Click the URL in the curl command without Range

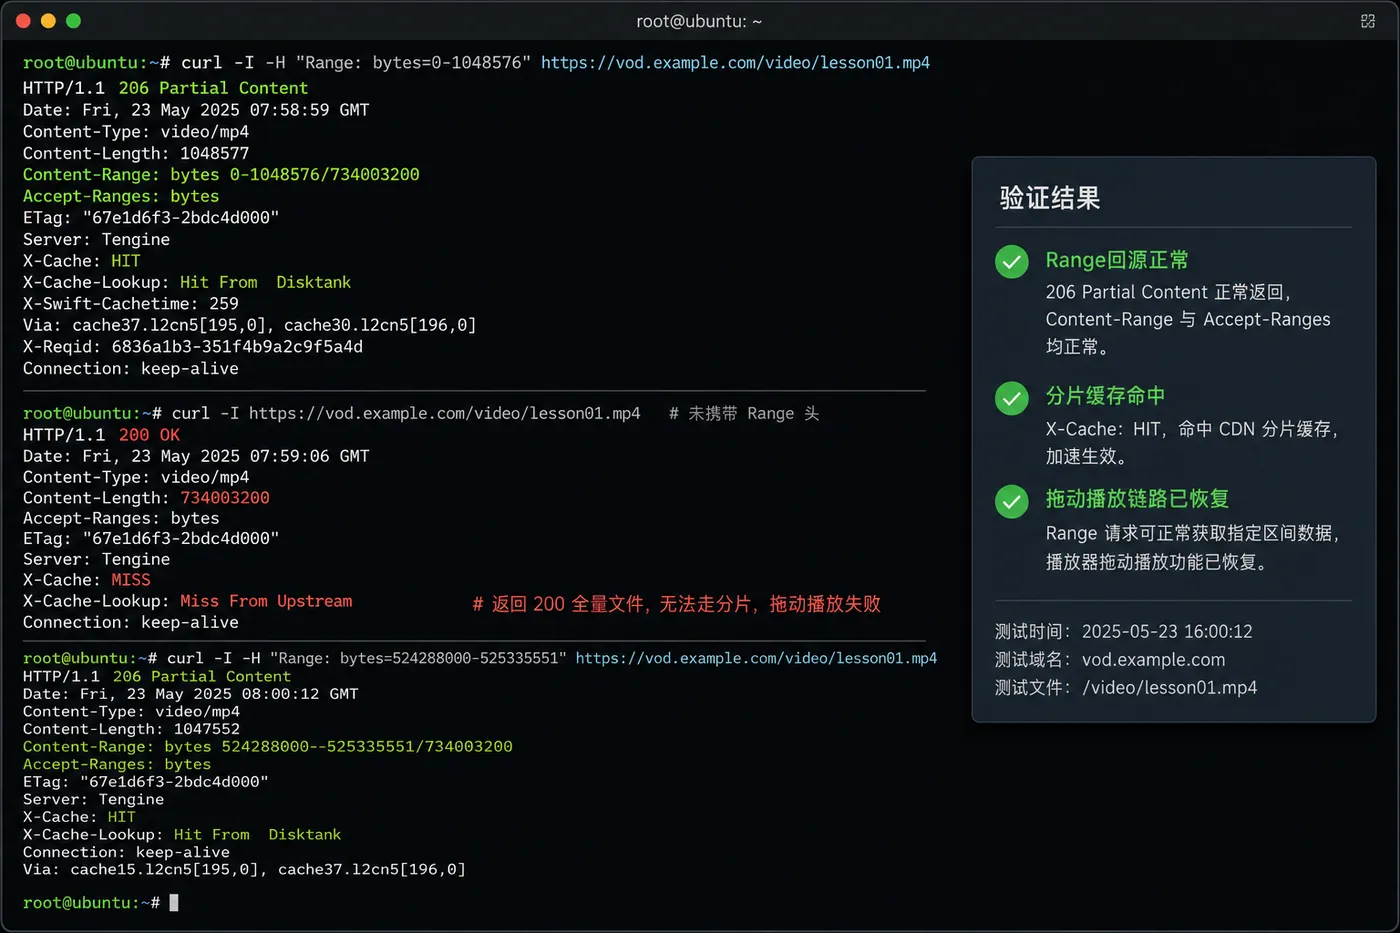(x=444, y=413)
